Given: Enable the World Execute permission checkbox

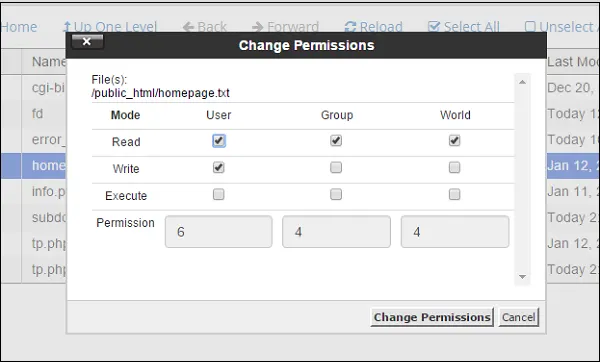Looking at the screenshot, I should coord(455,194).
